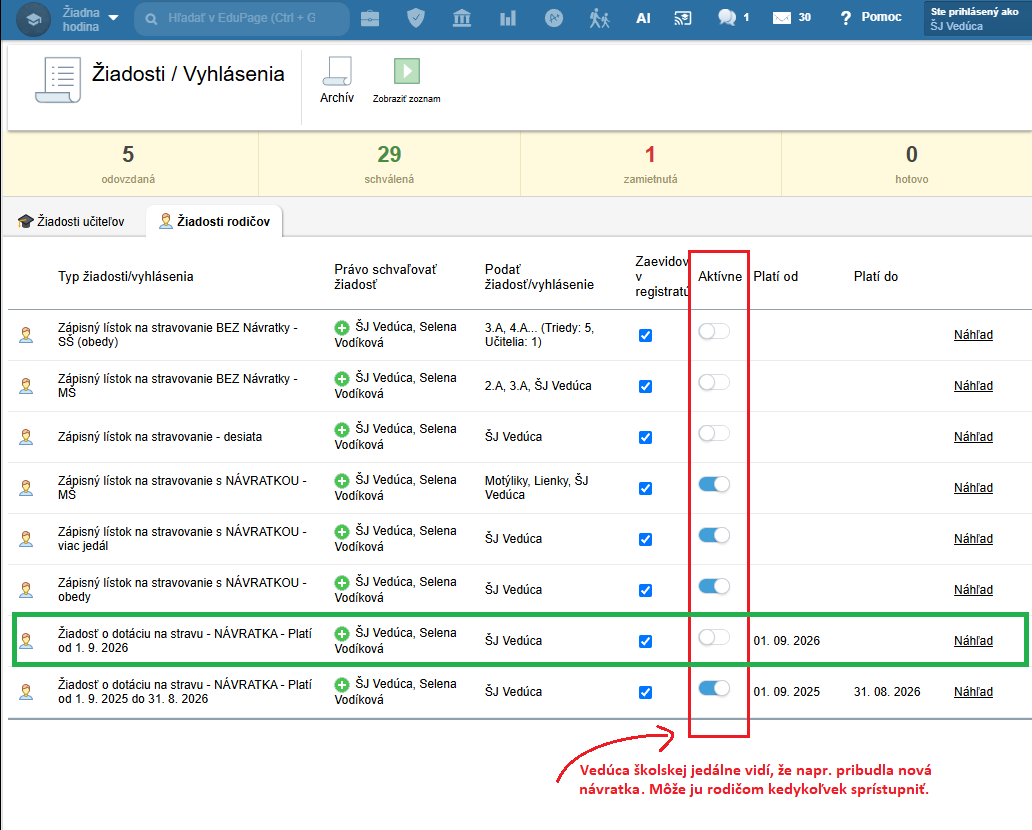This screenshot has width=1032, height=830.
Task: Click person icon of stravovanie desiata row
Action: (26, 437)
